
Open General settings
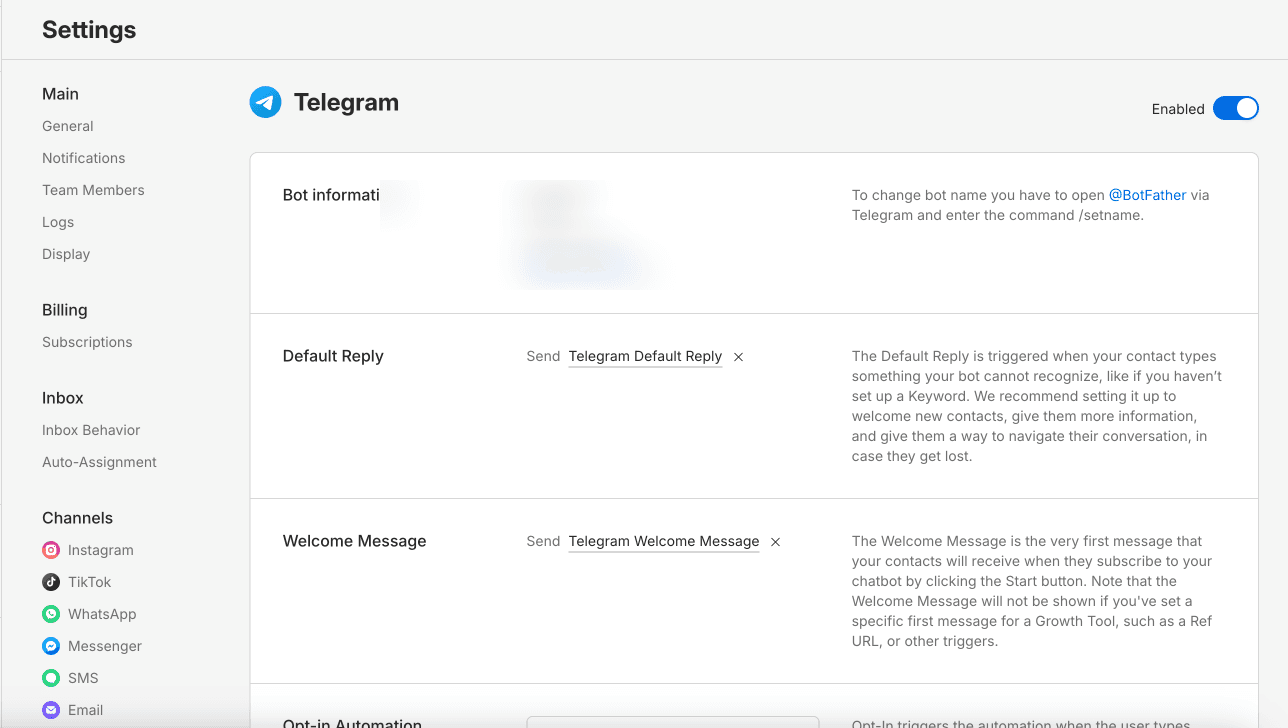68,126
